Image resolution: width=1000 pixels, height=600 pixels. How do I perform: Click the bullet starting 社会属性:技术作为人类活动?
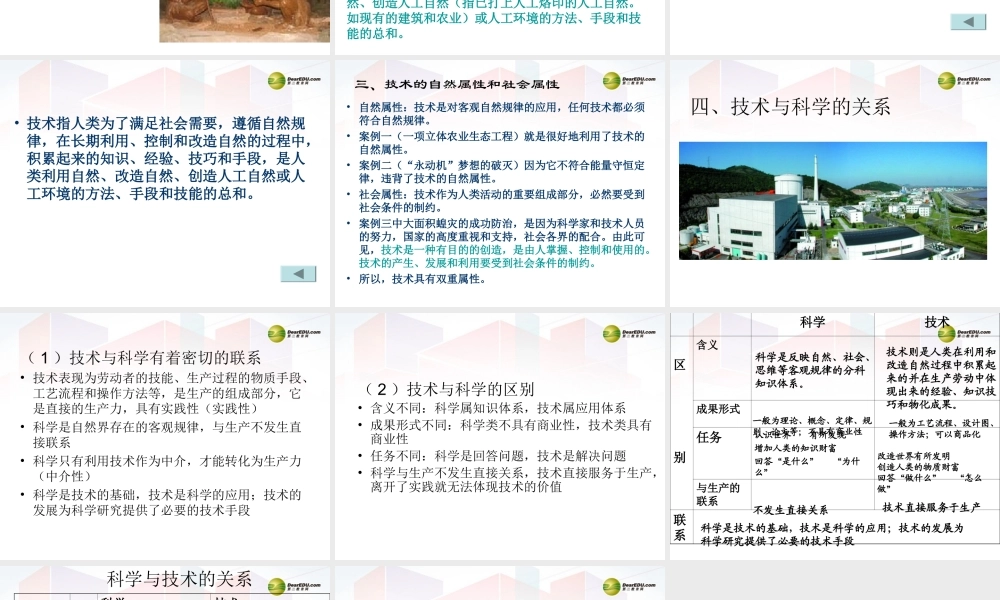[x=501, y=201]
